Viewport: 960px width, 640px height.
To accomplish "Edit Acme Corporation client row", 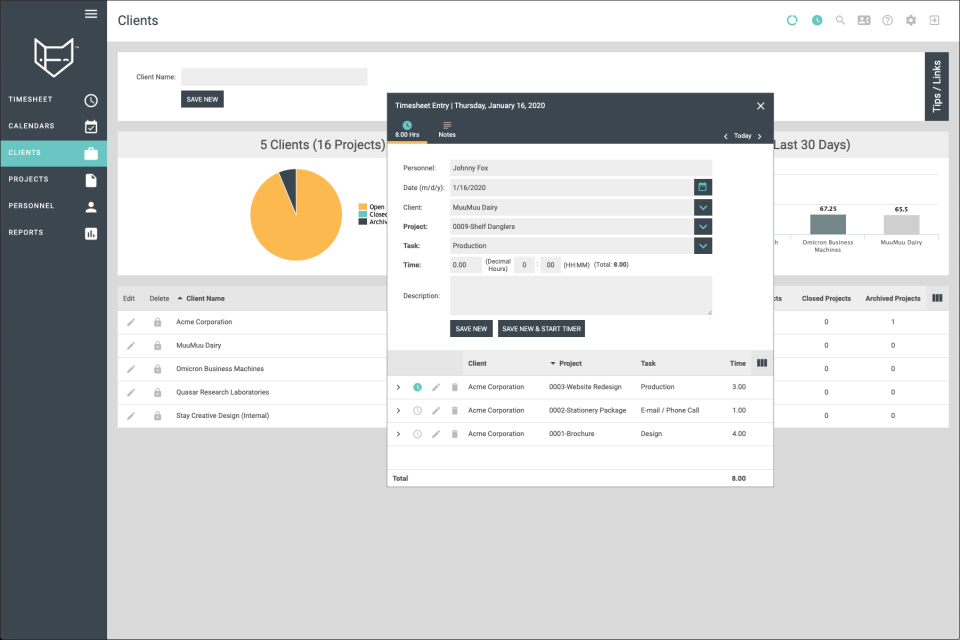I will 130,322.
